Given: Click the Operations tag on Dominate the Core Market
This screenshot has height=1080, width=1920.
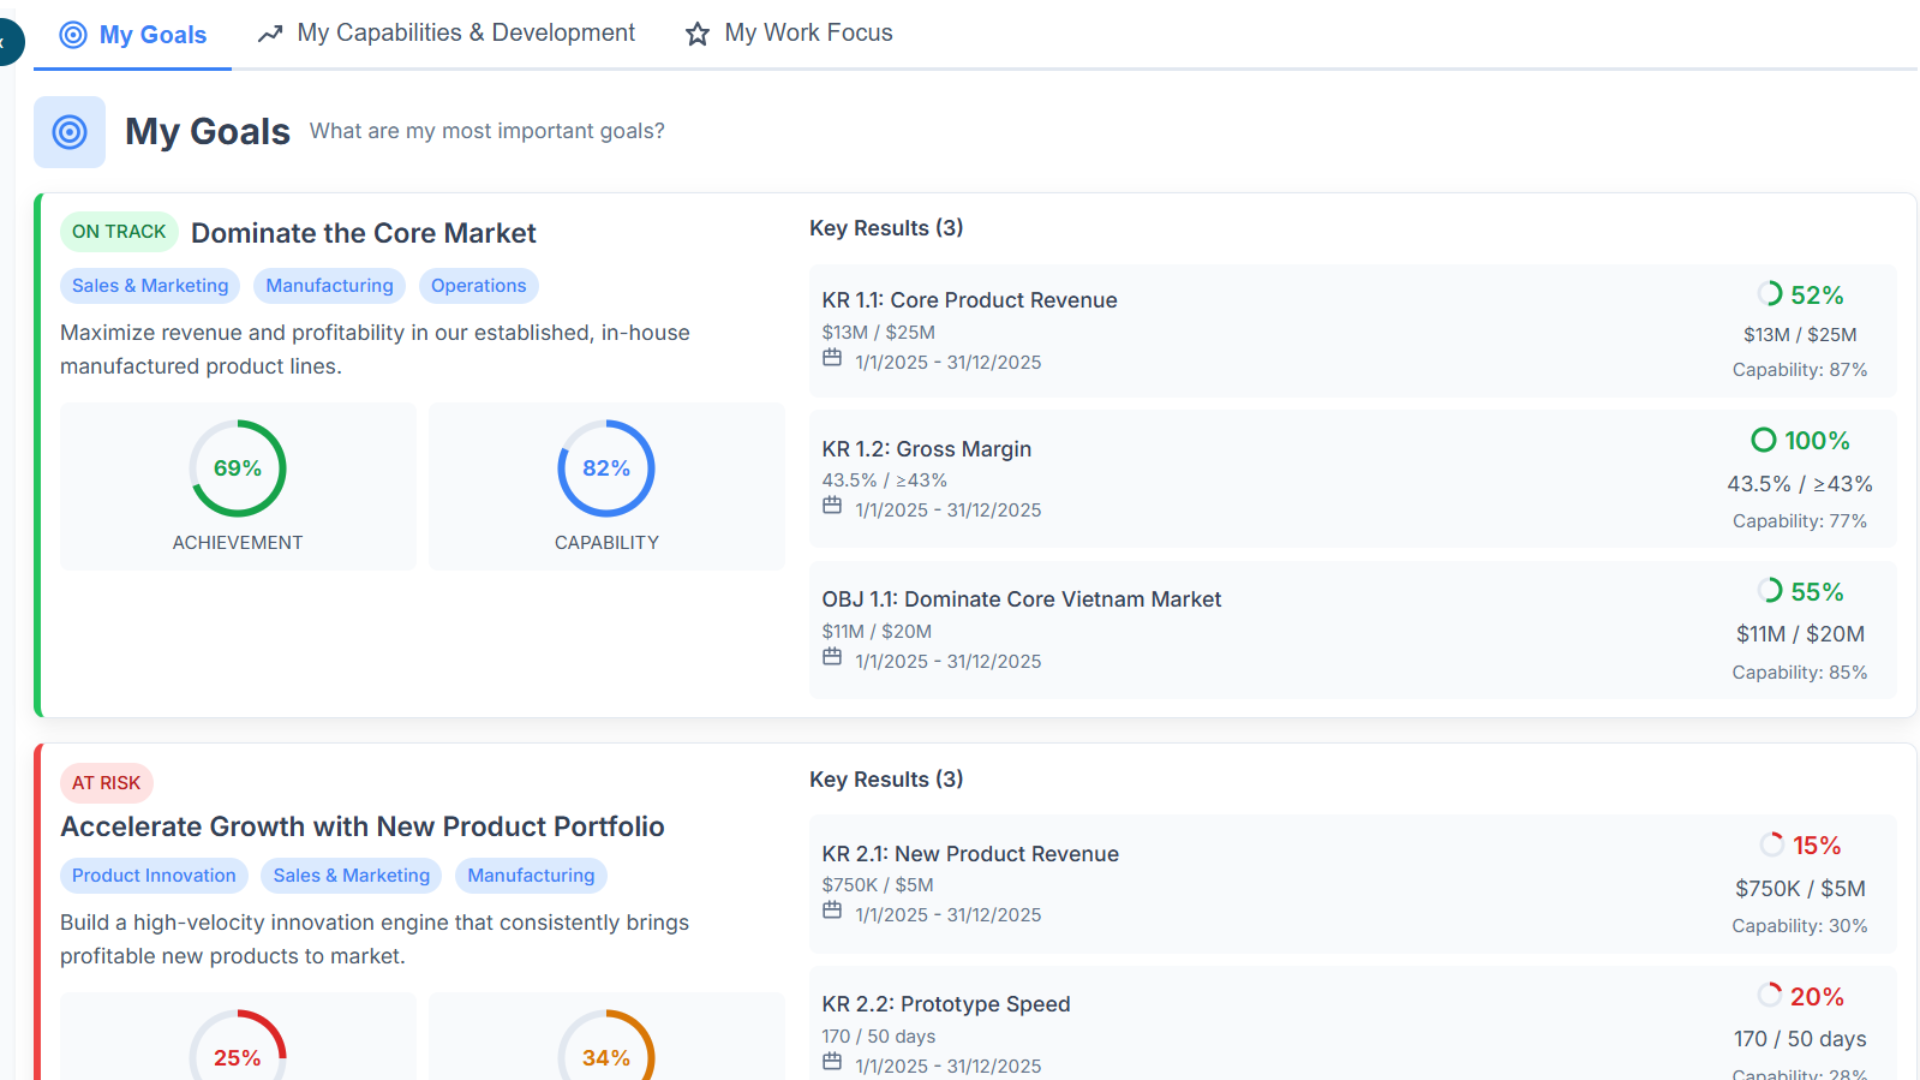Looking at the screenshot, I should coord(478,286).
